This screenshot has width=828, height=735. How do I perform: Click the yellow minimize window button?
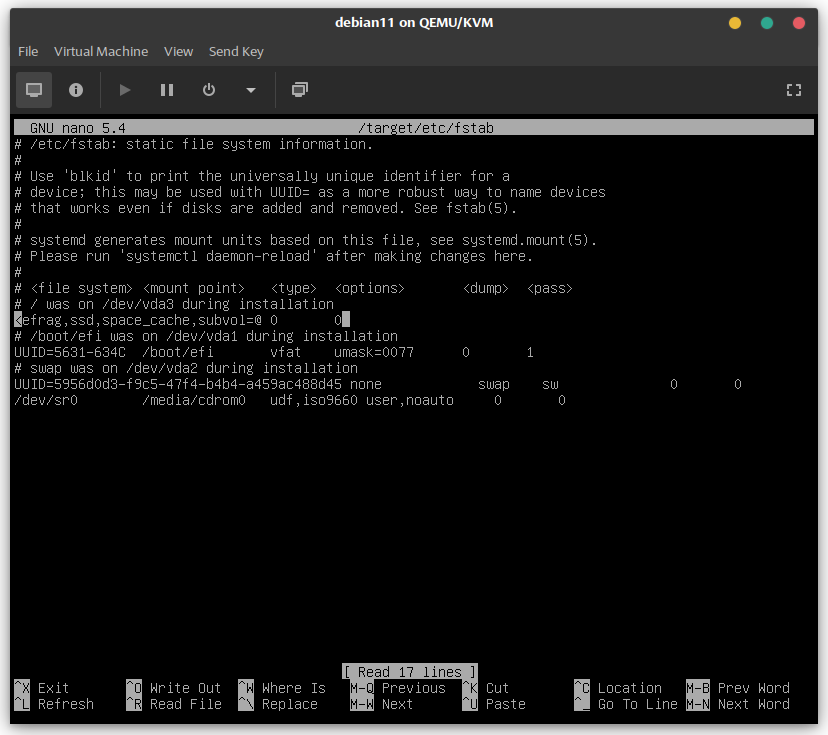point(735,23)
